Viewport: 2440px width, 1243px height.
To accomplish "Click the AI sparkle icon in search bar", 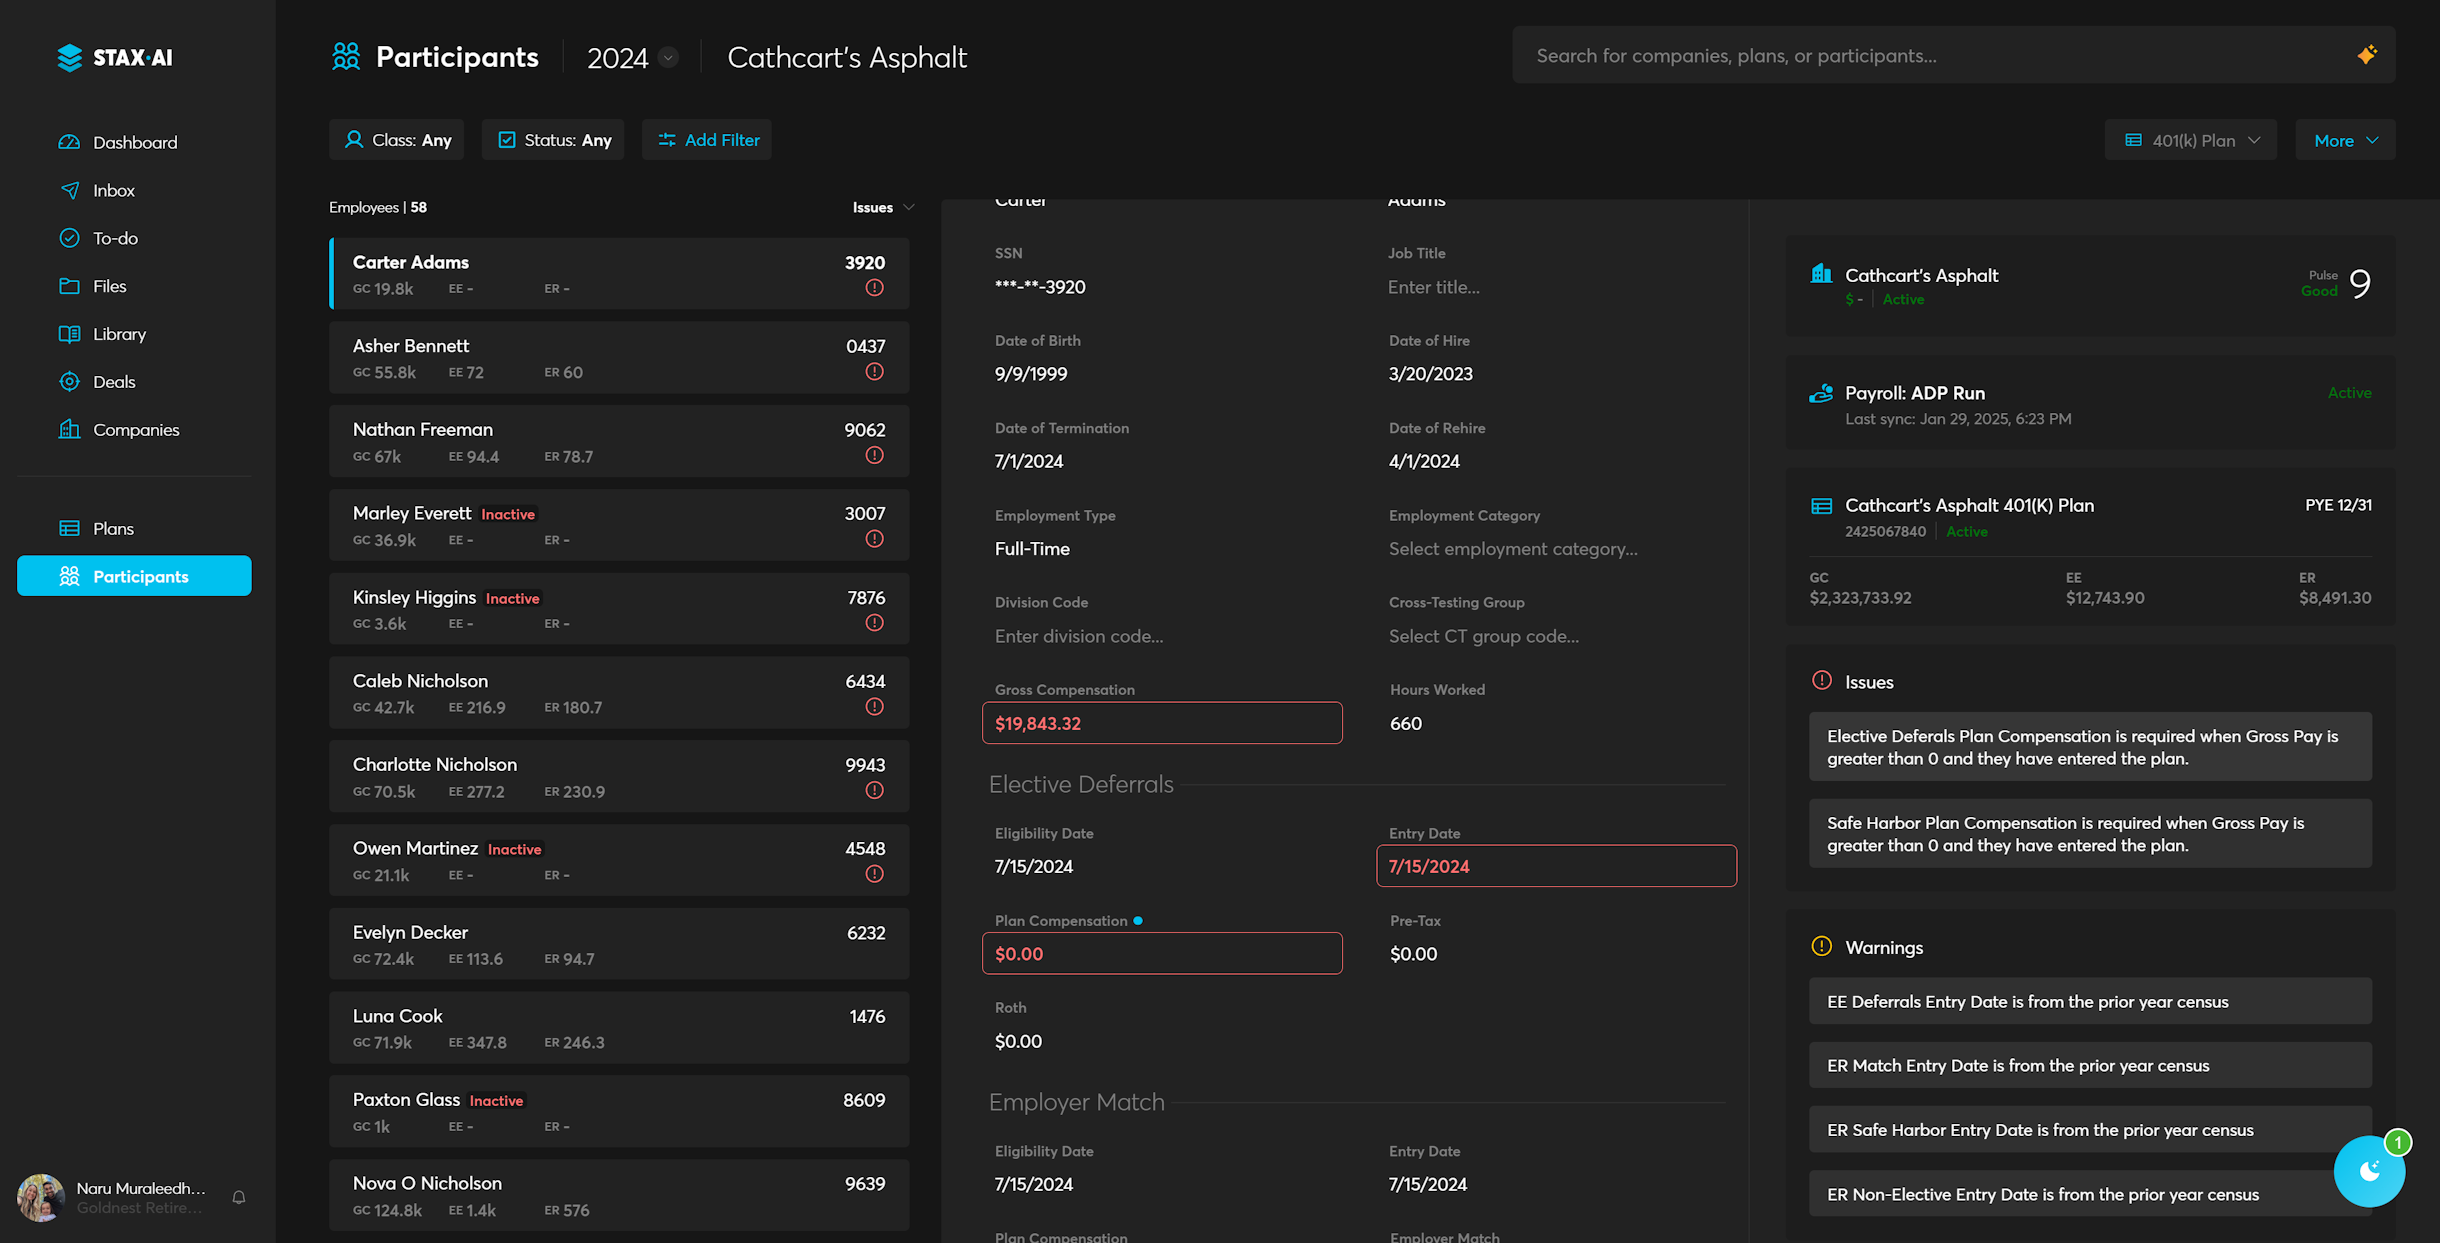I will pyautogui.click(x=2366, y=55).
